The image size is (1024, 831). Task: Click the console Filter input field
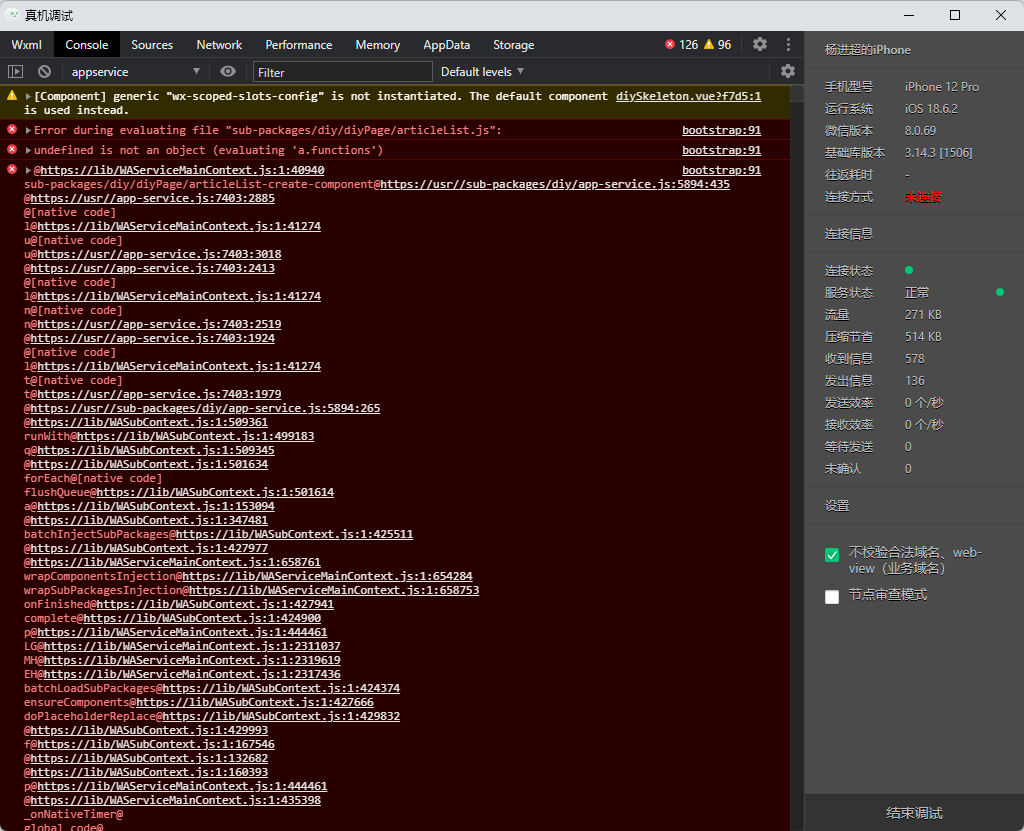(343, 72)
